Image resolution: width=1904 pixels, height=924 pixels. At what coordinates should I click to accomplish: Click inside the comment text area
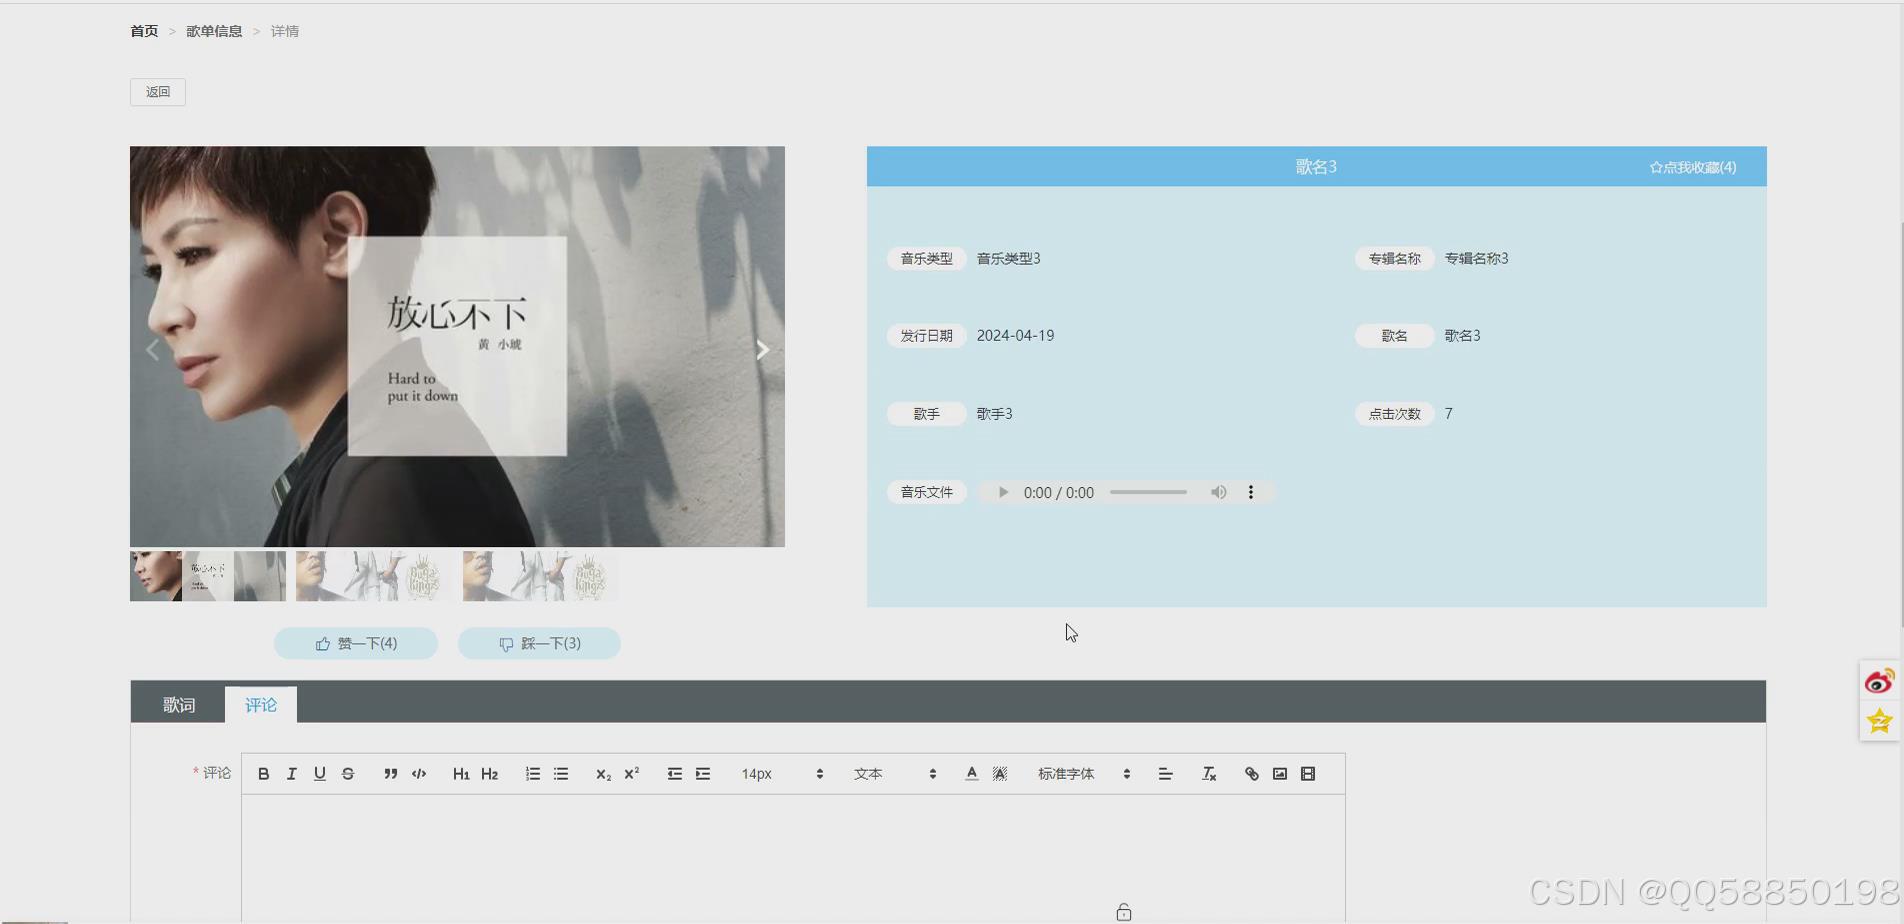click(793, 858)
